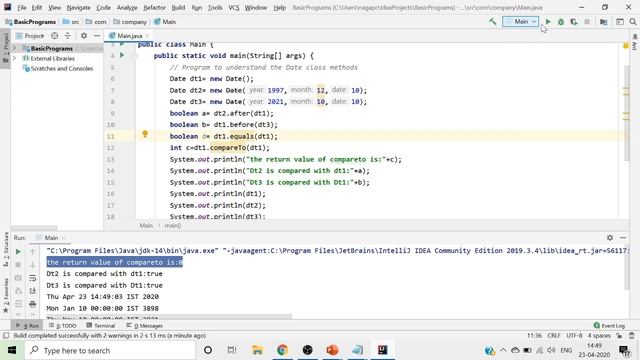Minimize the Run panel with hide icon
This screenshot has height=360, width=640.
click(623, 238)
